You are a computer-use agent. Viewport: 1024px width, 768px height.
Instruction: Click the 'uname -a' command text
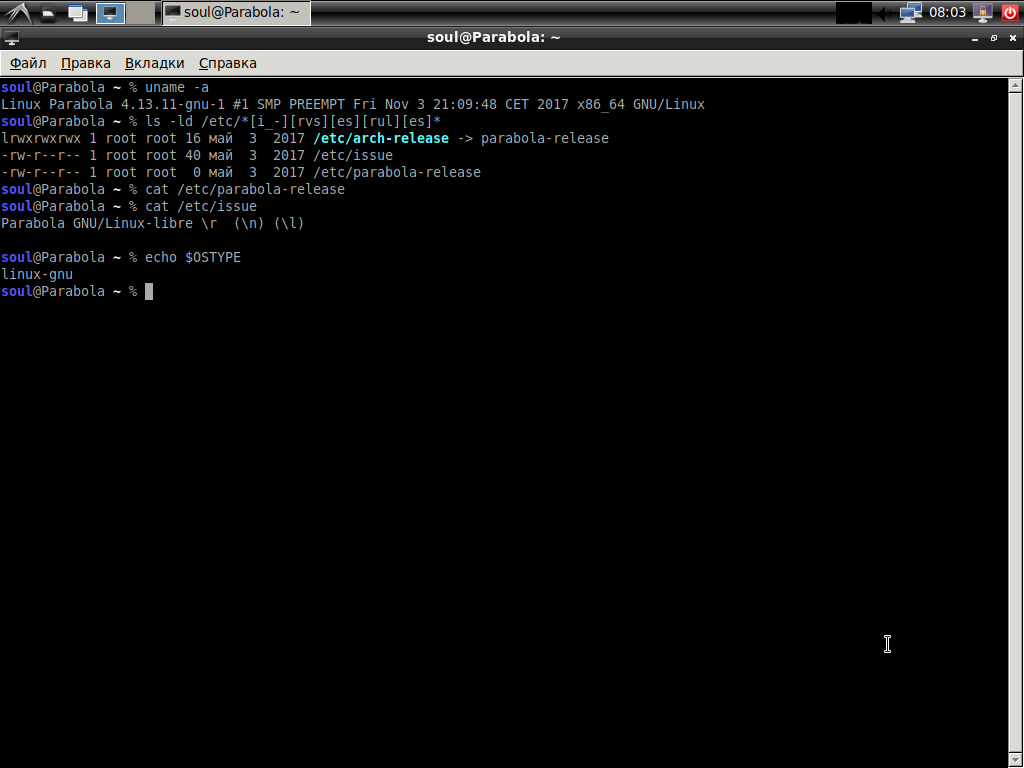tap(177, 88)
